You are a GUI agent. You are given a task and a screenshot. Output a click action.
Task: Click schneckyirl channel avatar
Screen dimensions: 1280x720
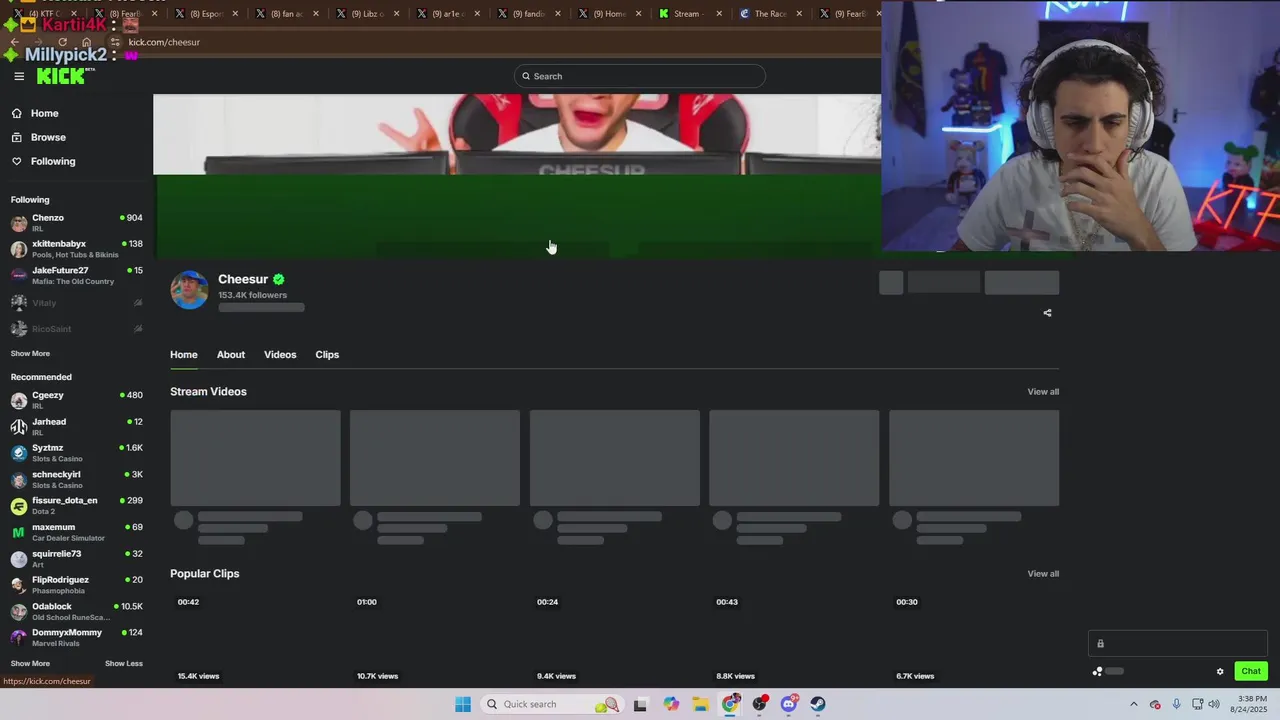[19, 479]
